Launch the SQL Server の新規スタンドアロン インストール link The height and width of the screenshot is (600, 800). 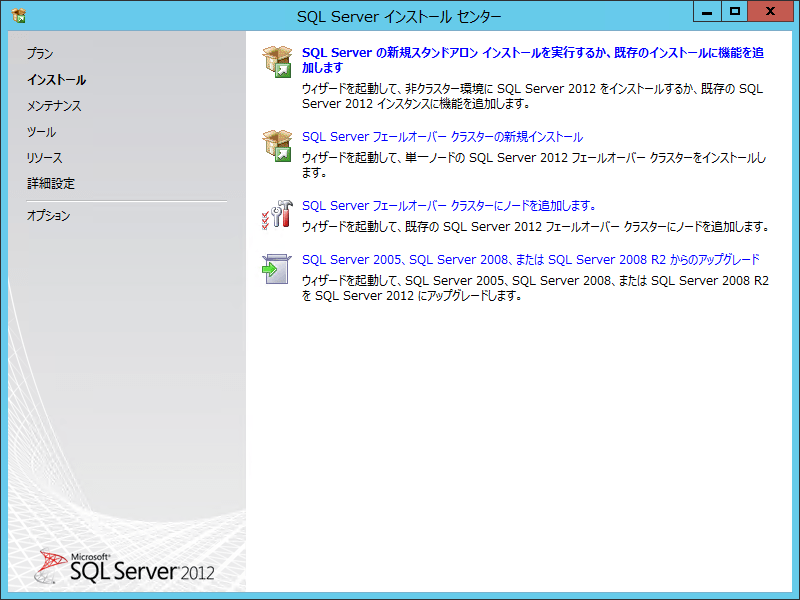(x=533, y=60)
